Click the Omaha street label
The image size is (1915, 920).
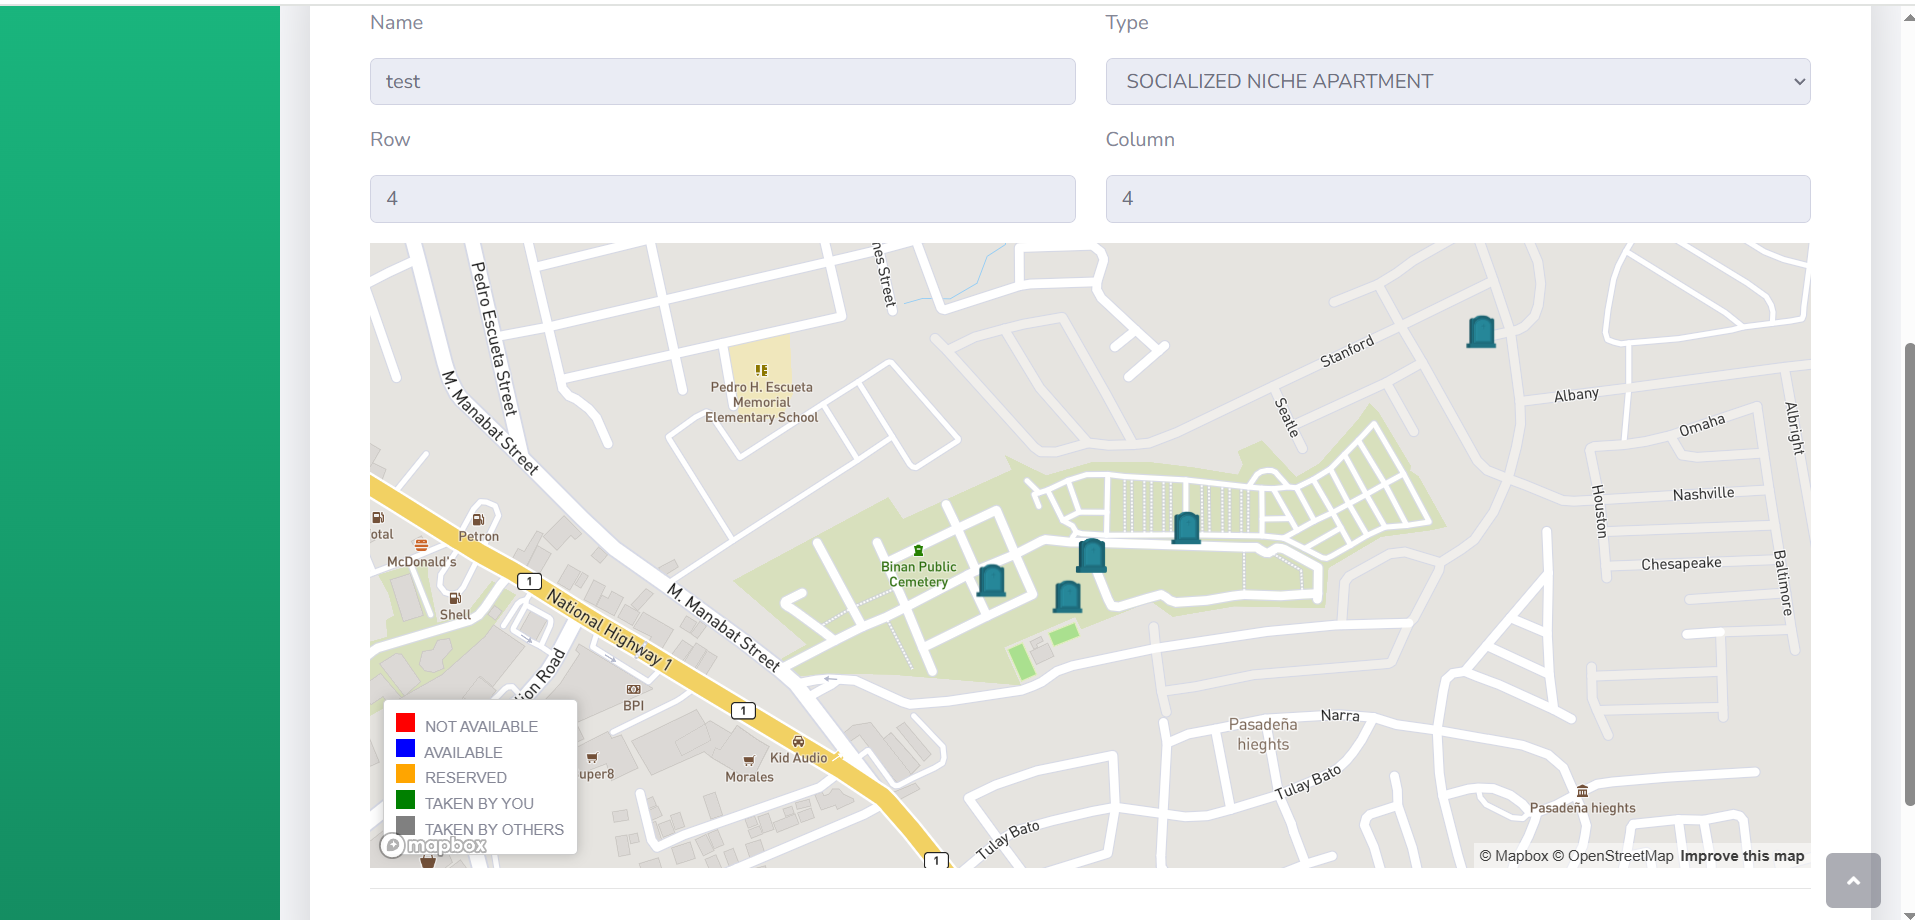point(1702,425)
